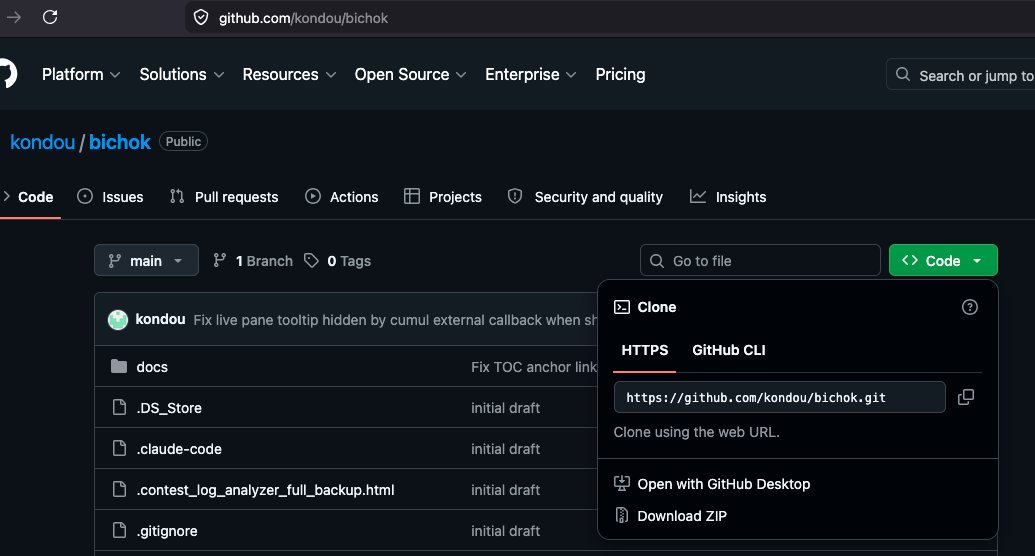Expand the Enterprise menu

(530, 75)
